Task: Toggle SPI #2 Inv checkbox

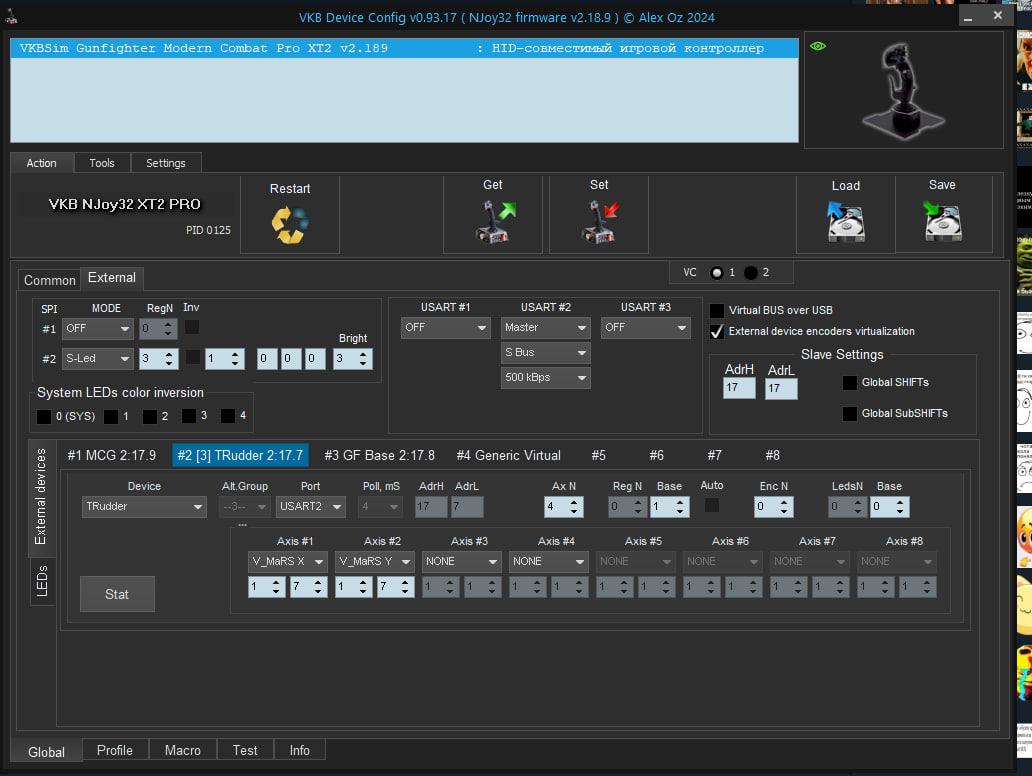Action: (193, 357)
